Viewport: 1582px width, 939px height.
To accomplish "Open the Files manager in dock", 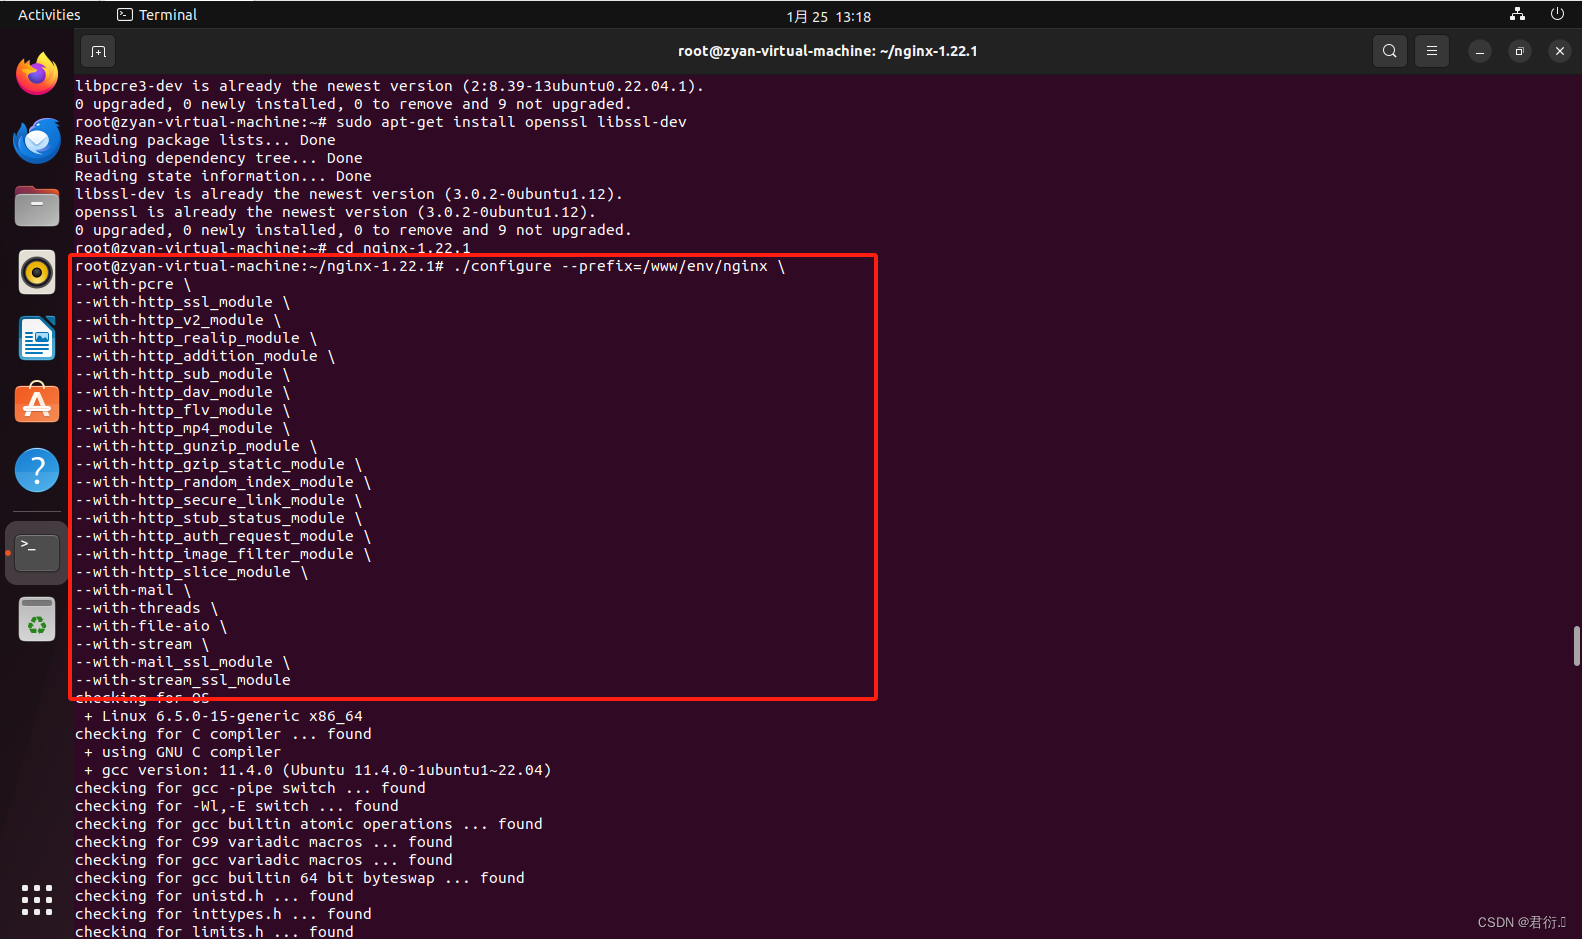I will point(37,206).
